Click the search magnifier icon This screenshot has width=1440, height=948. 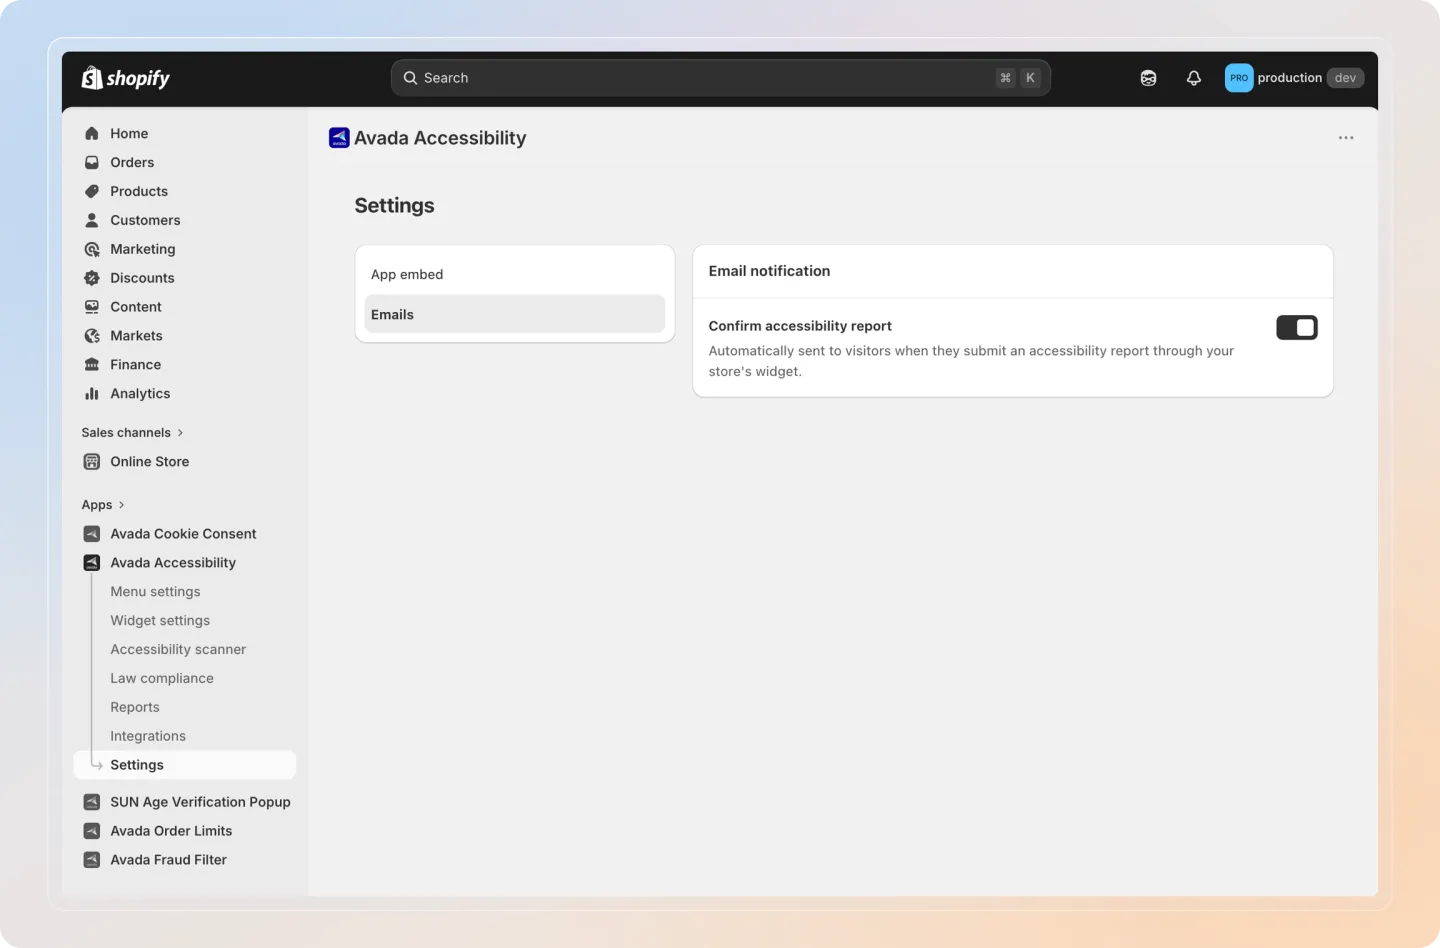point(410,78)
